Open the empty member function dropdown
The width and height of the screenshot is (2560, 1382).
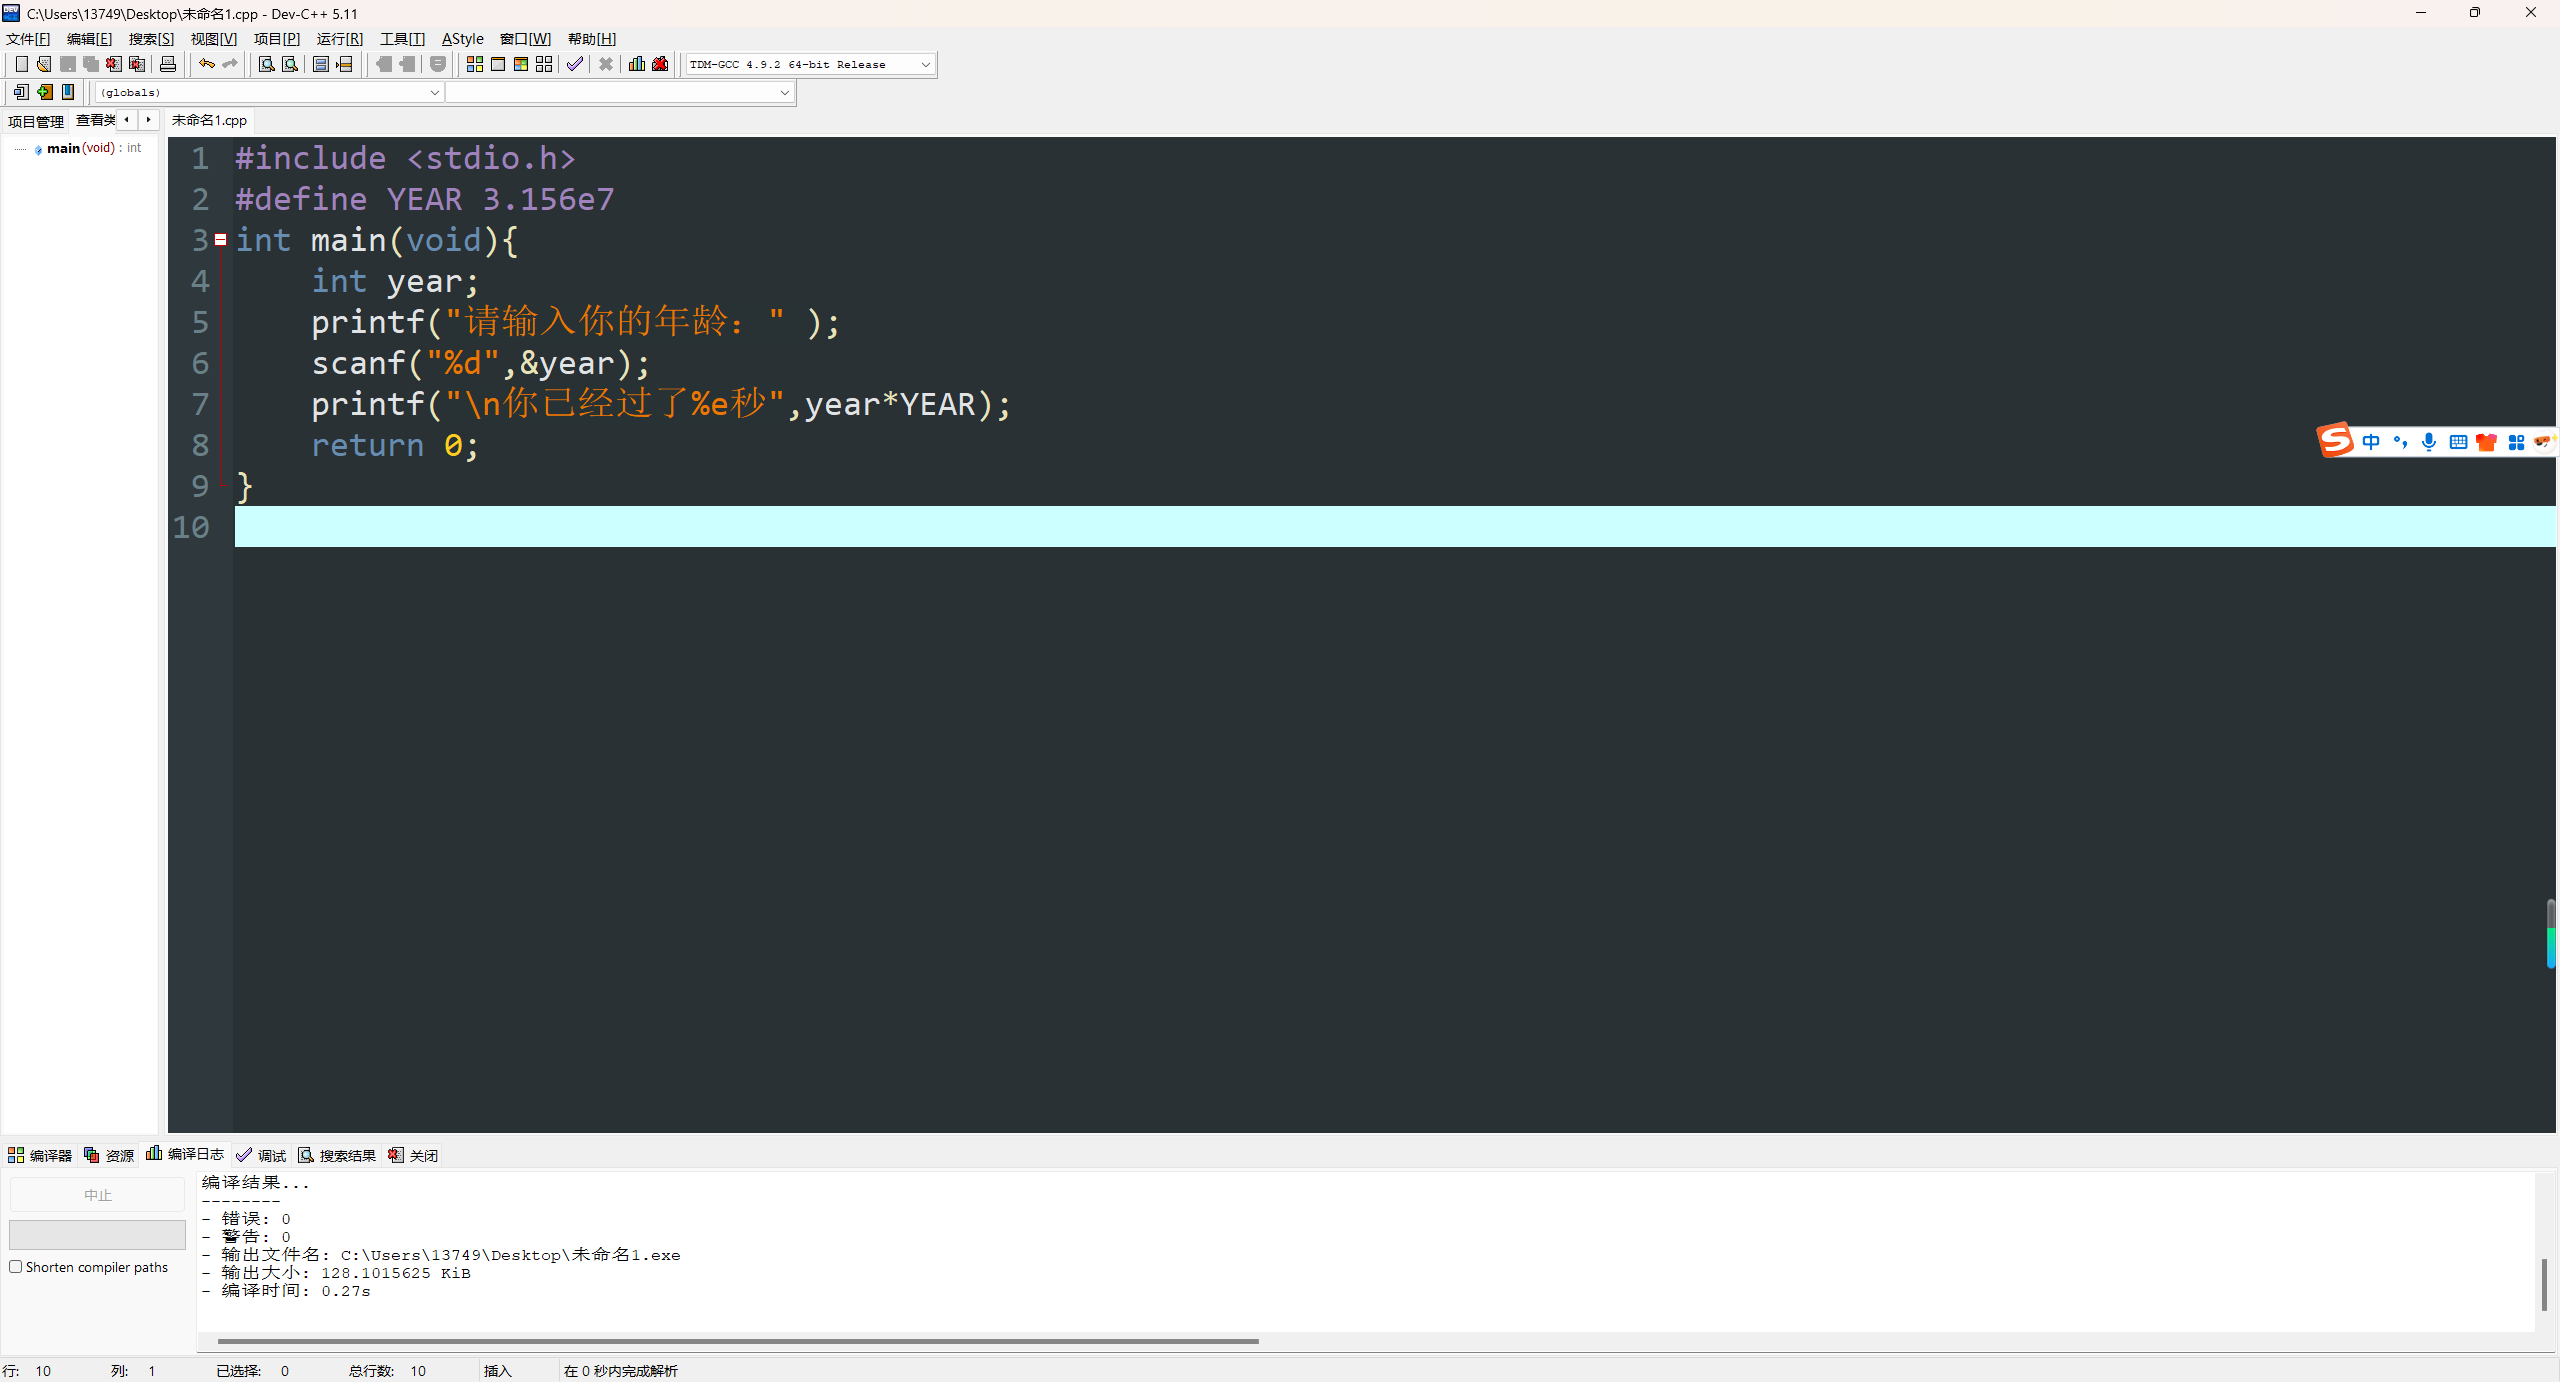coord(784,92)
